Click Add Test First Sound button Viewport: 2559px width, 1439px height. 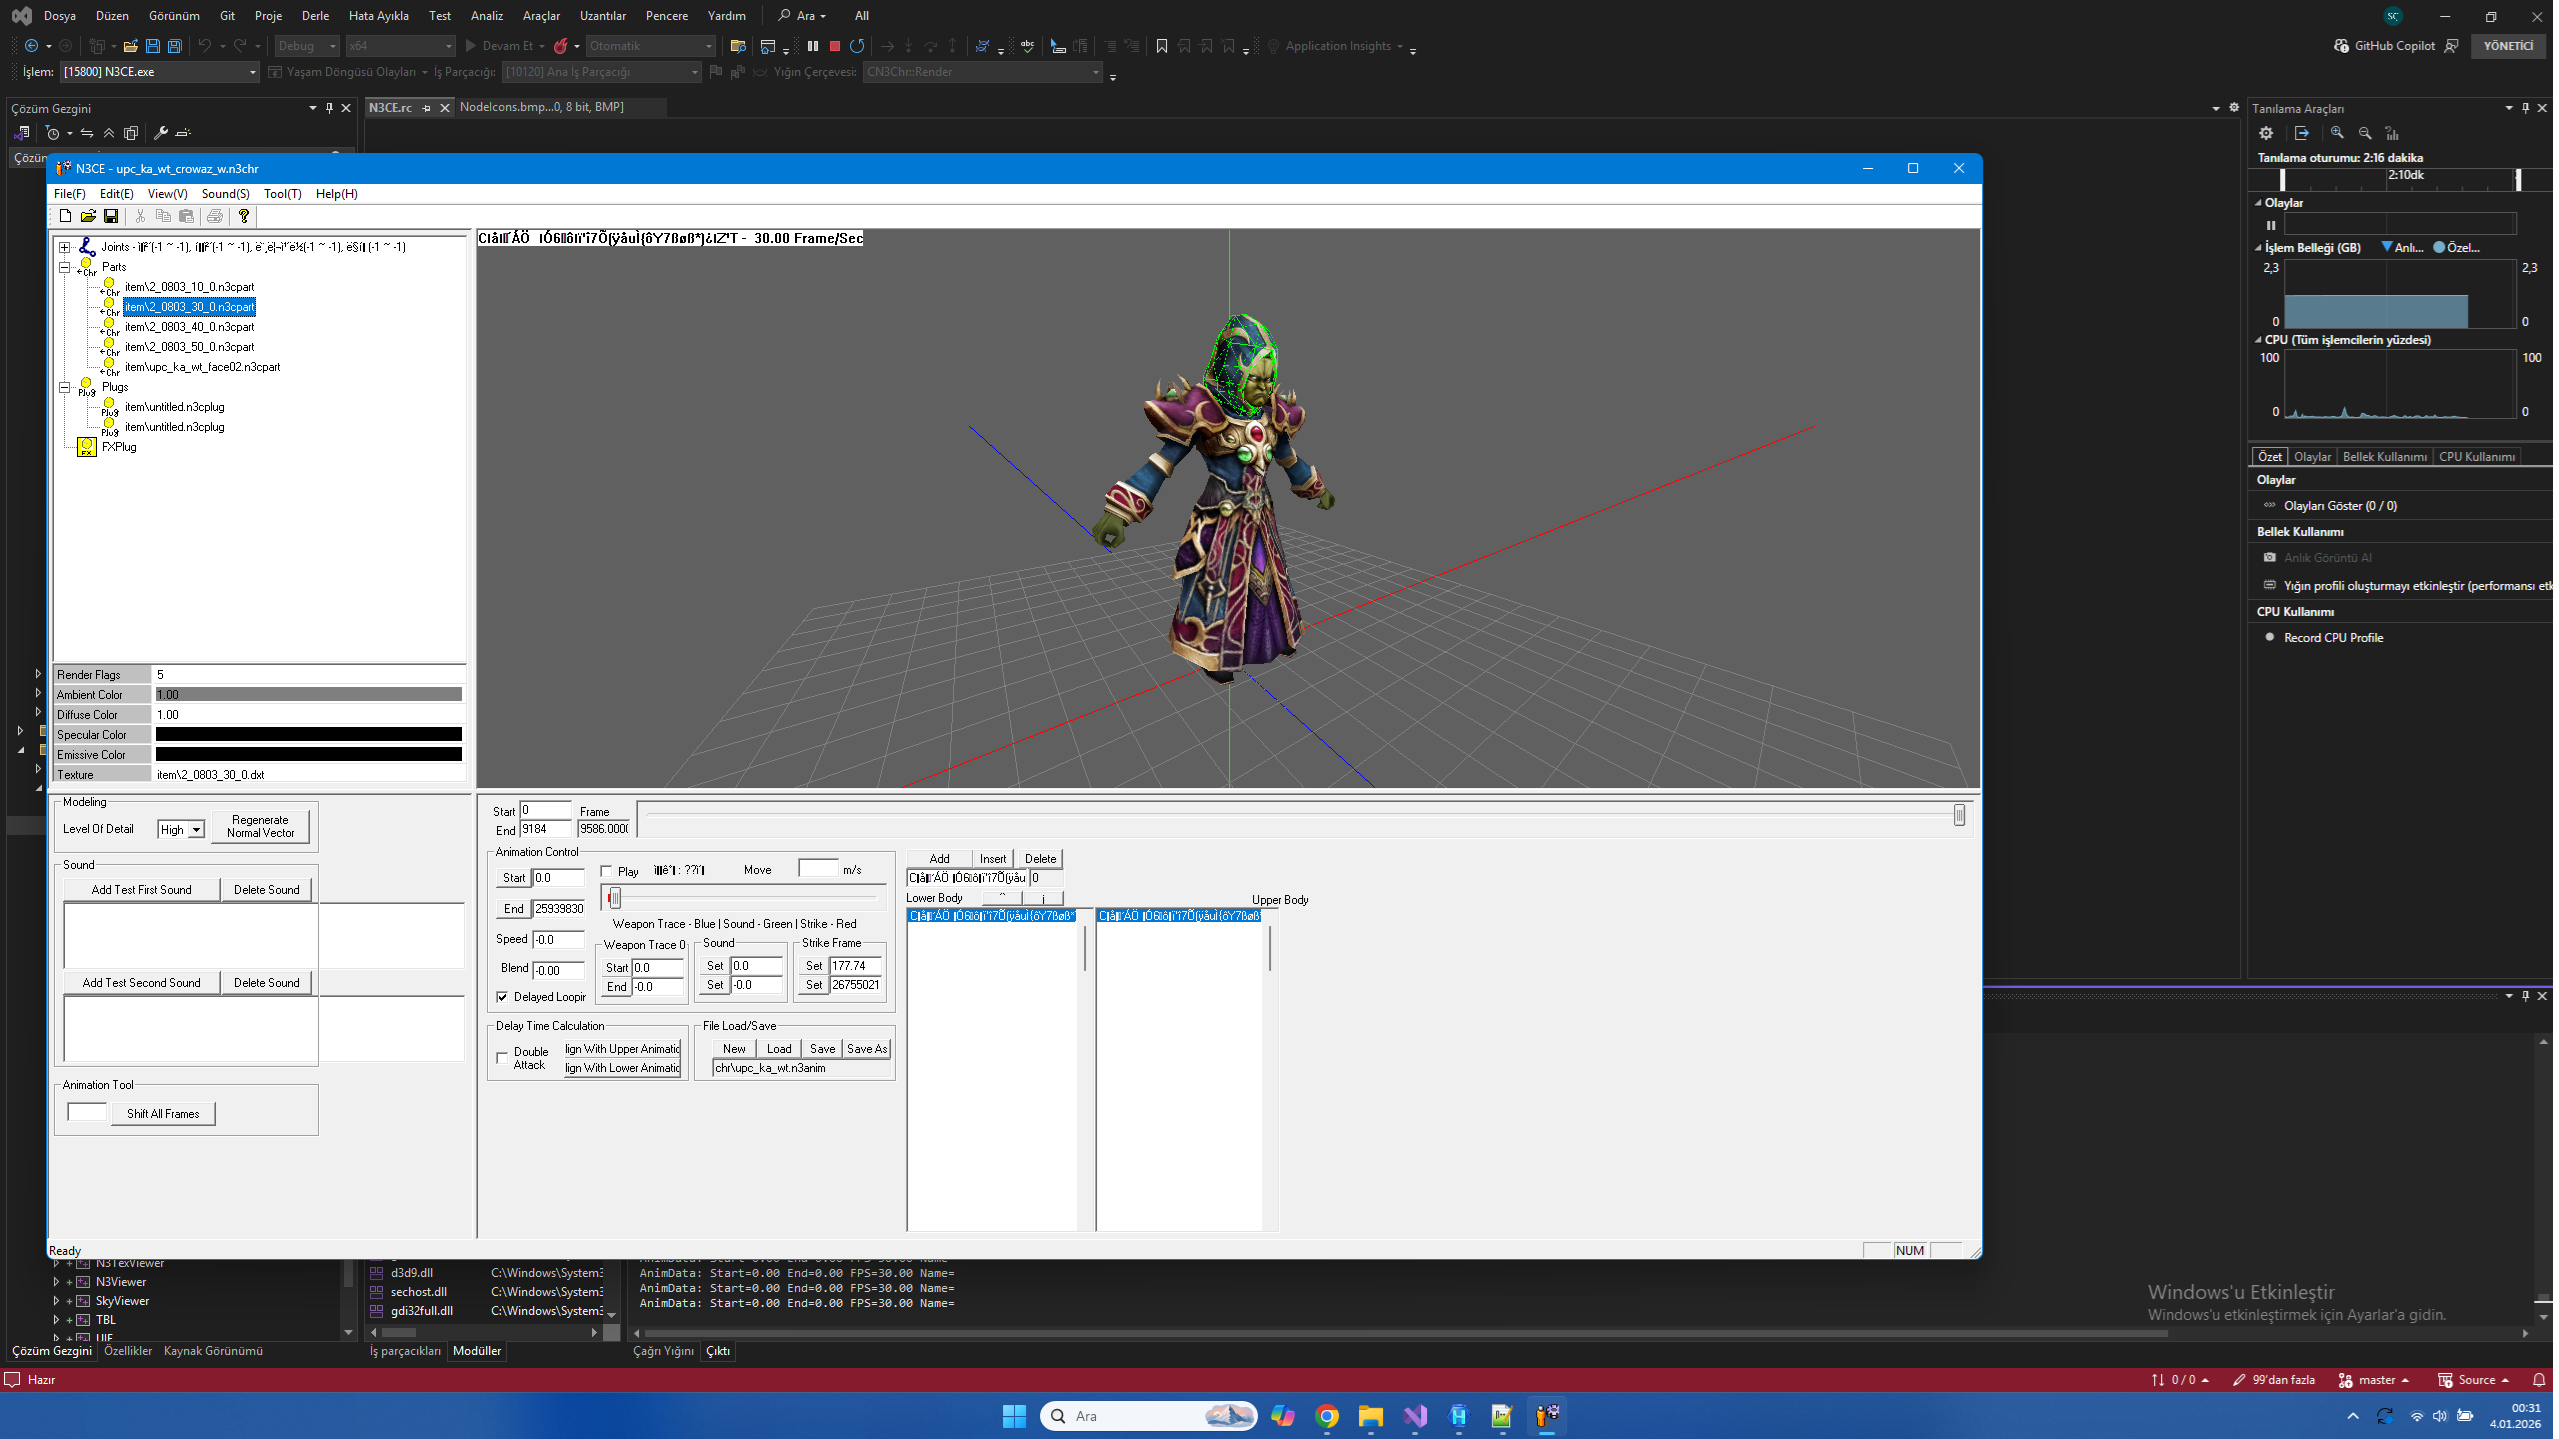point(142,890)
